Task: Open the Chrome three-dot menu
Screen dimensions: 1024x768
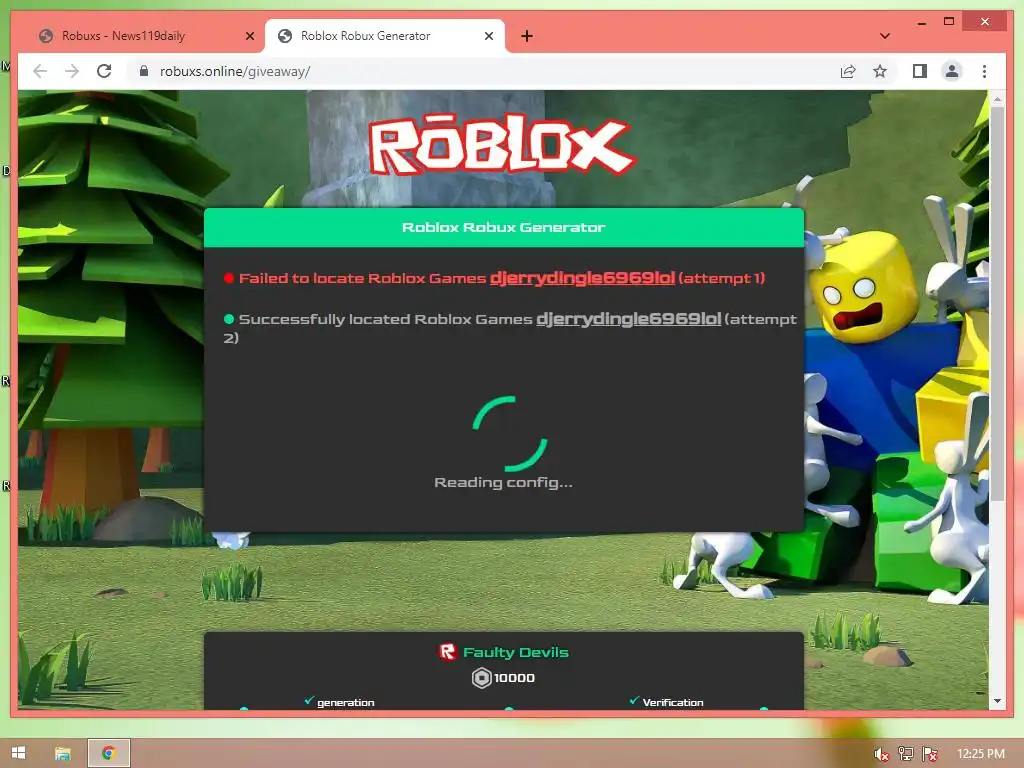Action: (984, 71)
